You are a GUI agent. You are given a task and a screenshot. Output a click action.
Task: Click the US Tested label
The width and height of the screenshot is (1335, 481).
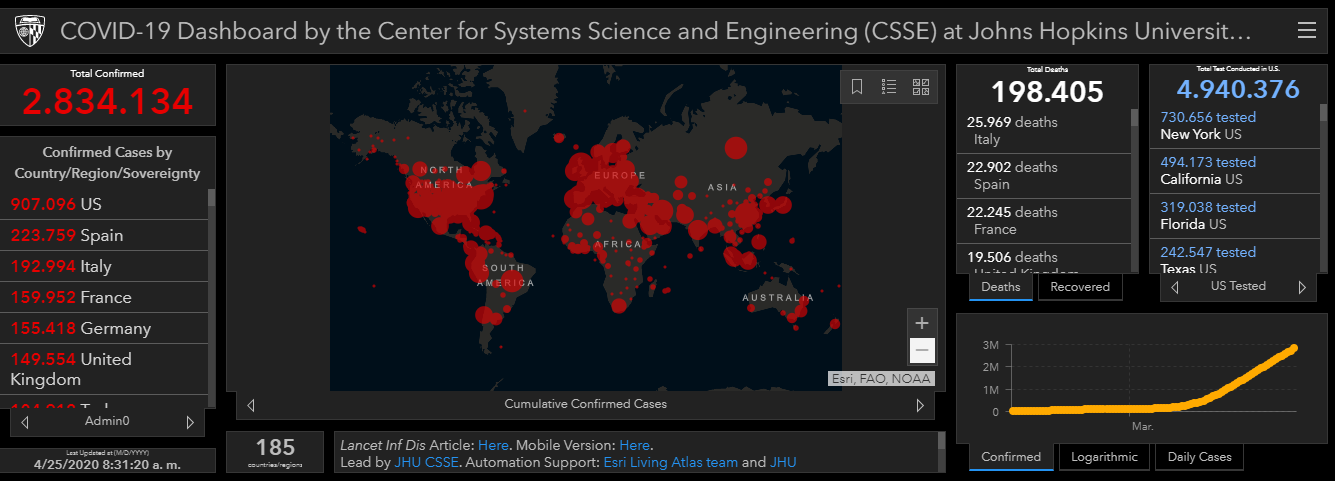click(1238, 286)
